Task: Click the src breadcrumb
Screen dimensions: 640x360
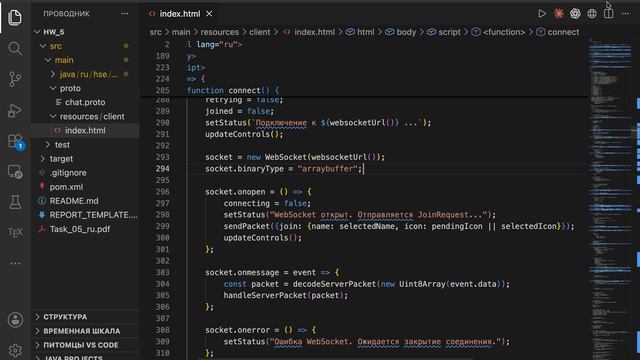Action: click(156, 32)
